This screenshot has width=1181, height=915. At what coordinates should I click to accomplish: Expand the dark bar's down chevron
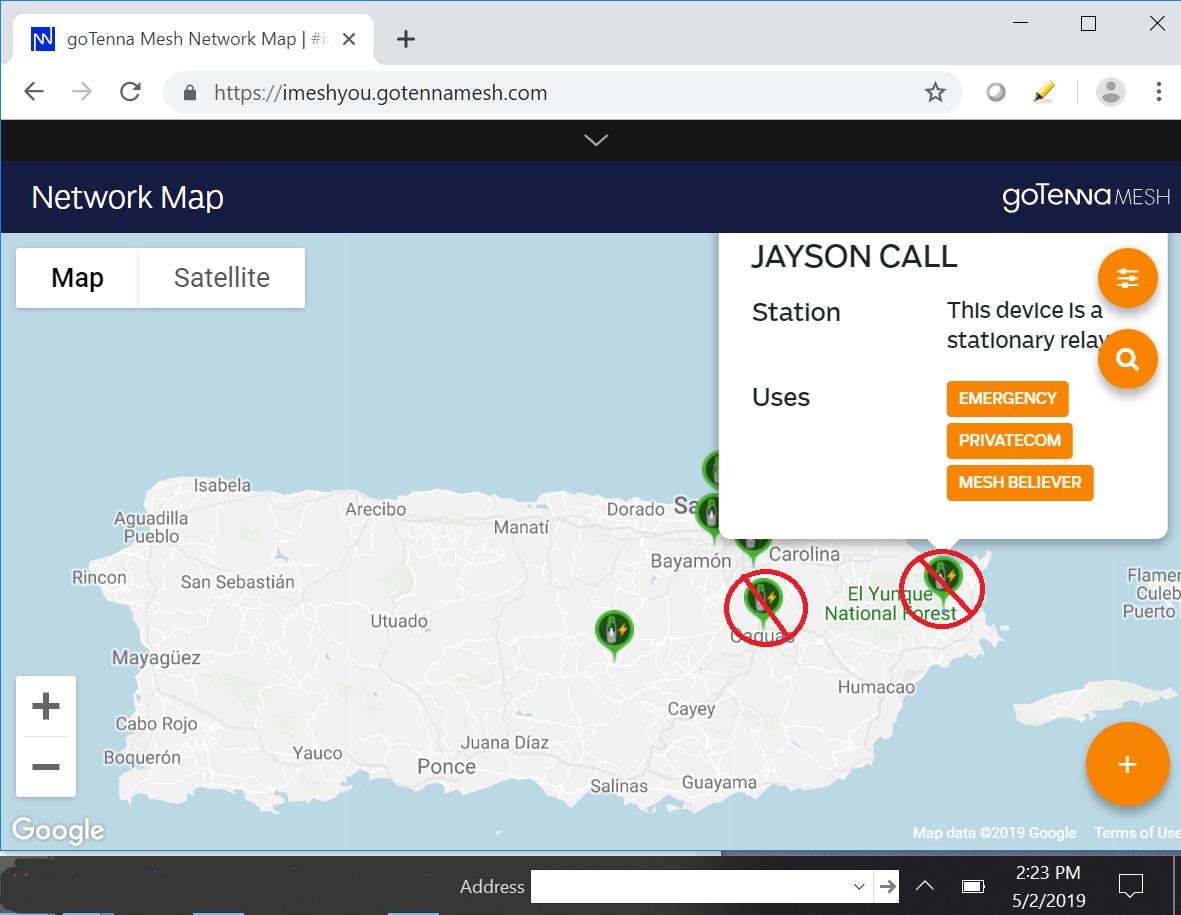click(596, 140)
